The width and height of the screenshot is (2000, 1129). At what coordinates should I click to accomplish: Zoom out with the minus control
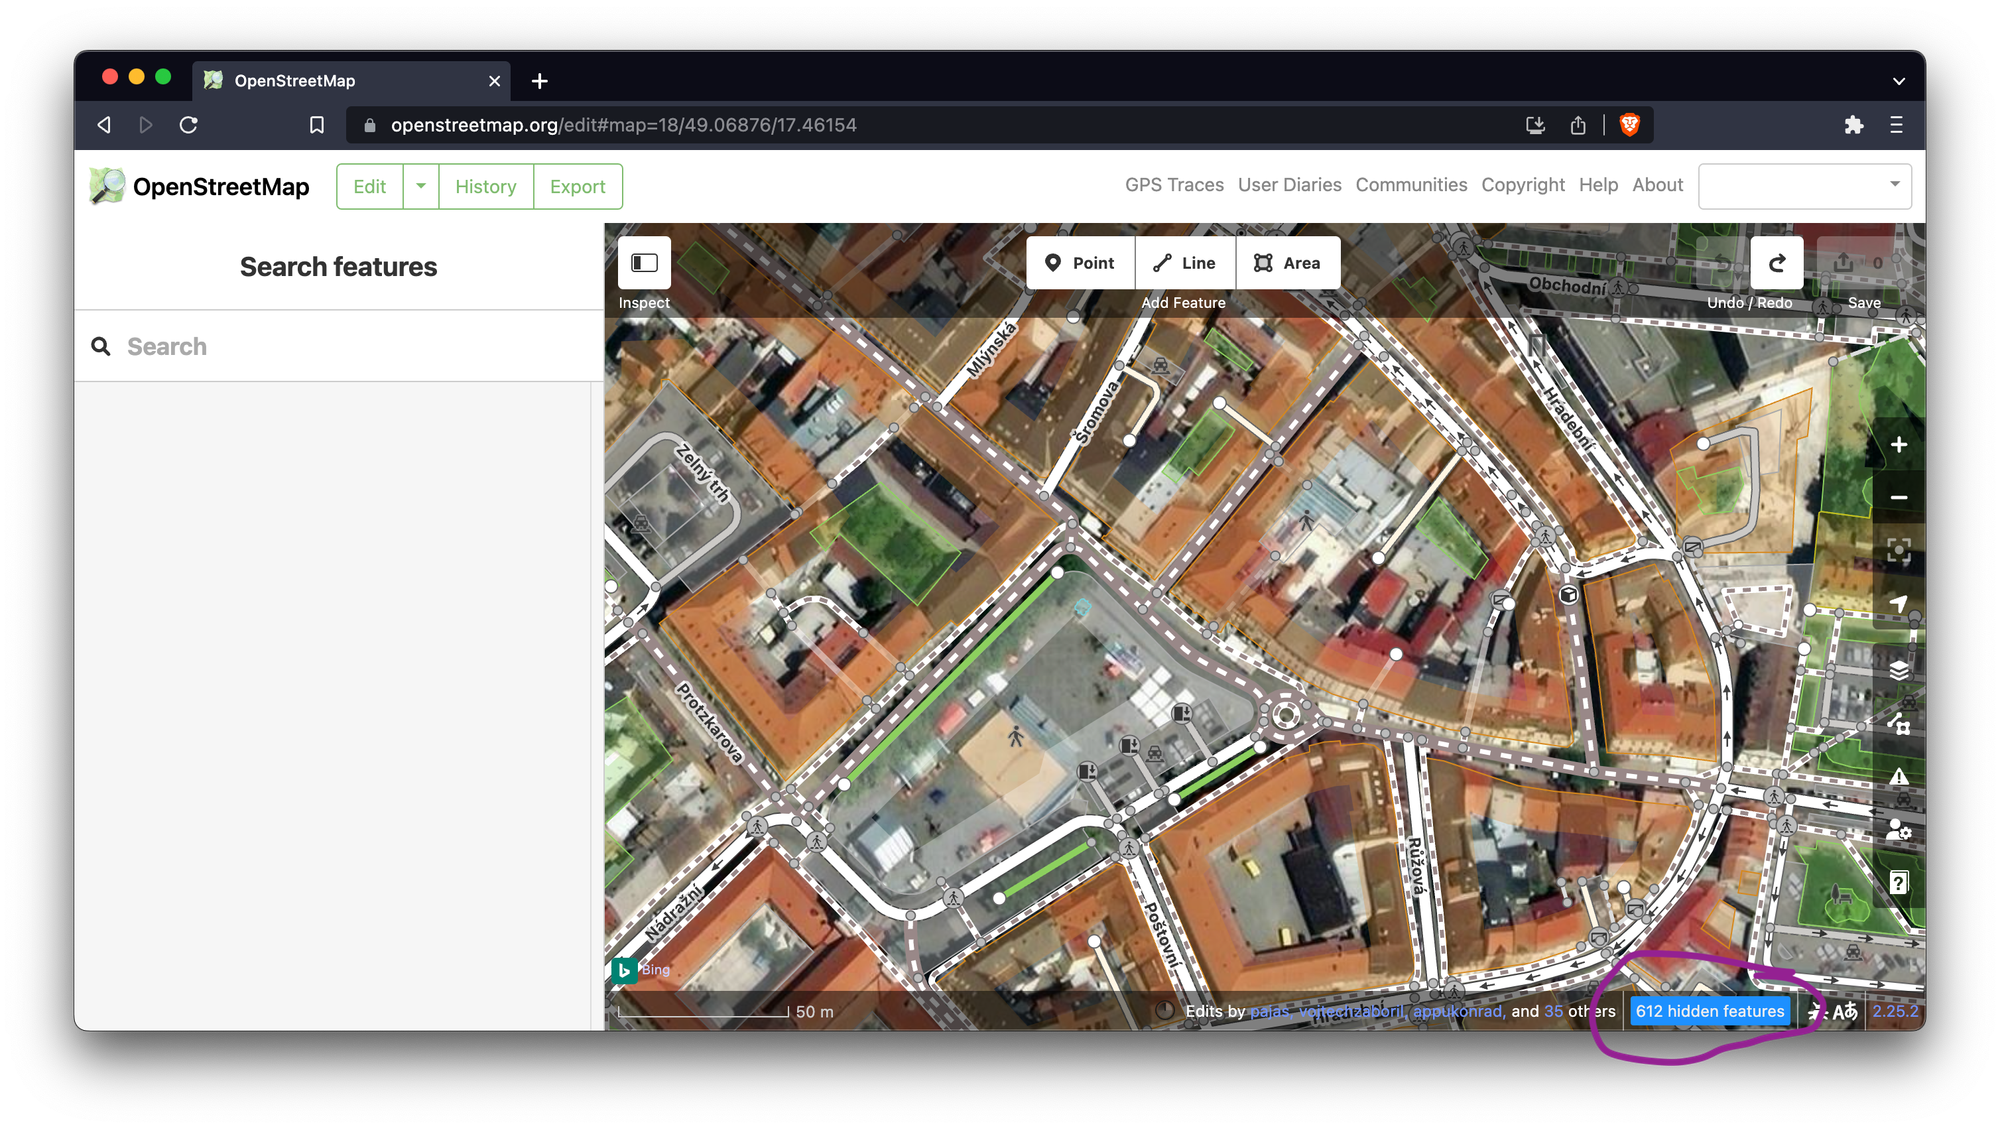(1898, 497)
